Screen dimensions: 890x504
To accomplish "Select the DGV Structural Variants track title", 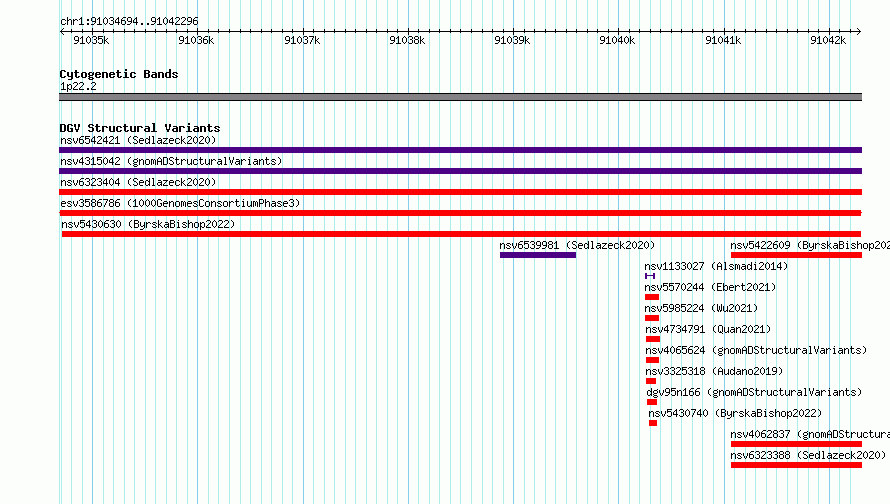I will [x=140, y=128].
